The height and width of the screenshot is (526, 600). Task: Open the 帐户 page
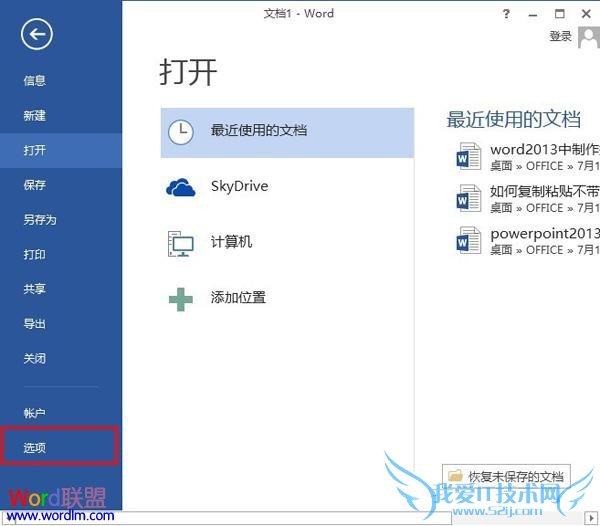[x=34, y=413]
